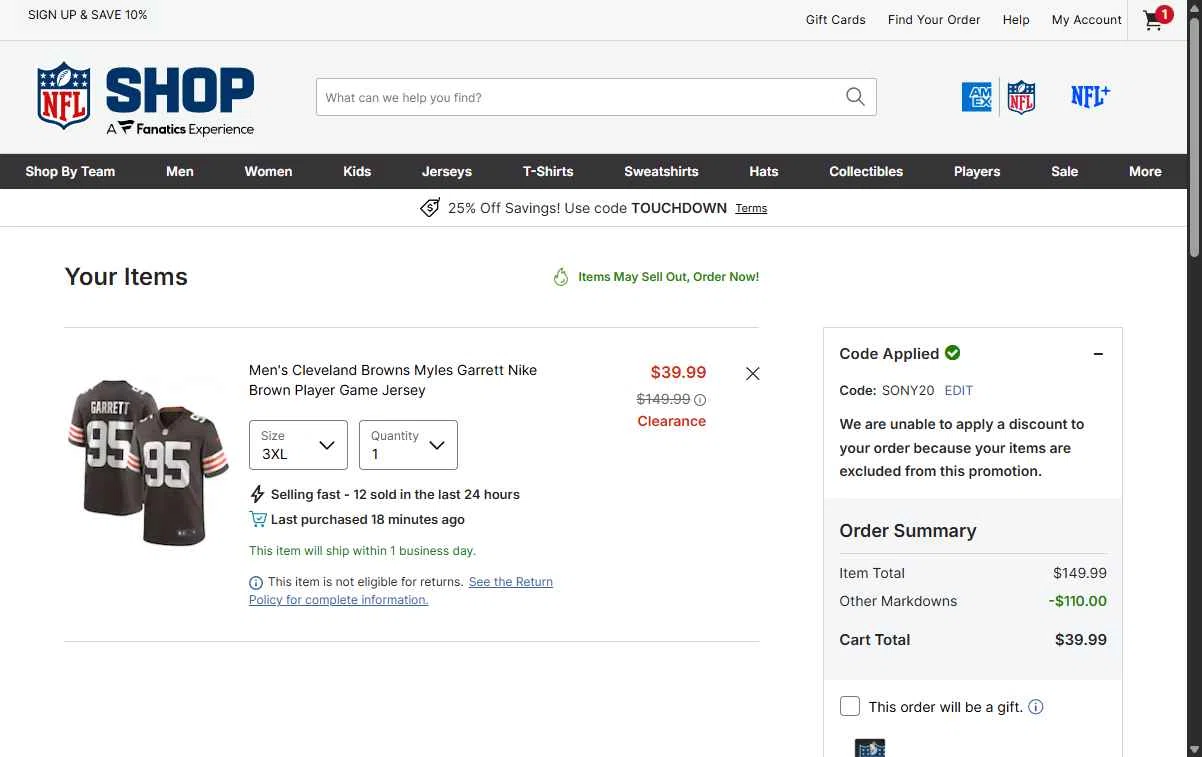Open the Men menu
The height and width of the screenshot is (757, 1202).
(x=180, y=171)
